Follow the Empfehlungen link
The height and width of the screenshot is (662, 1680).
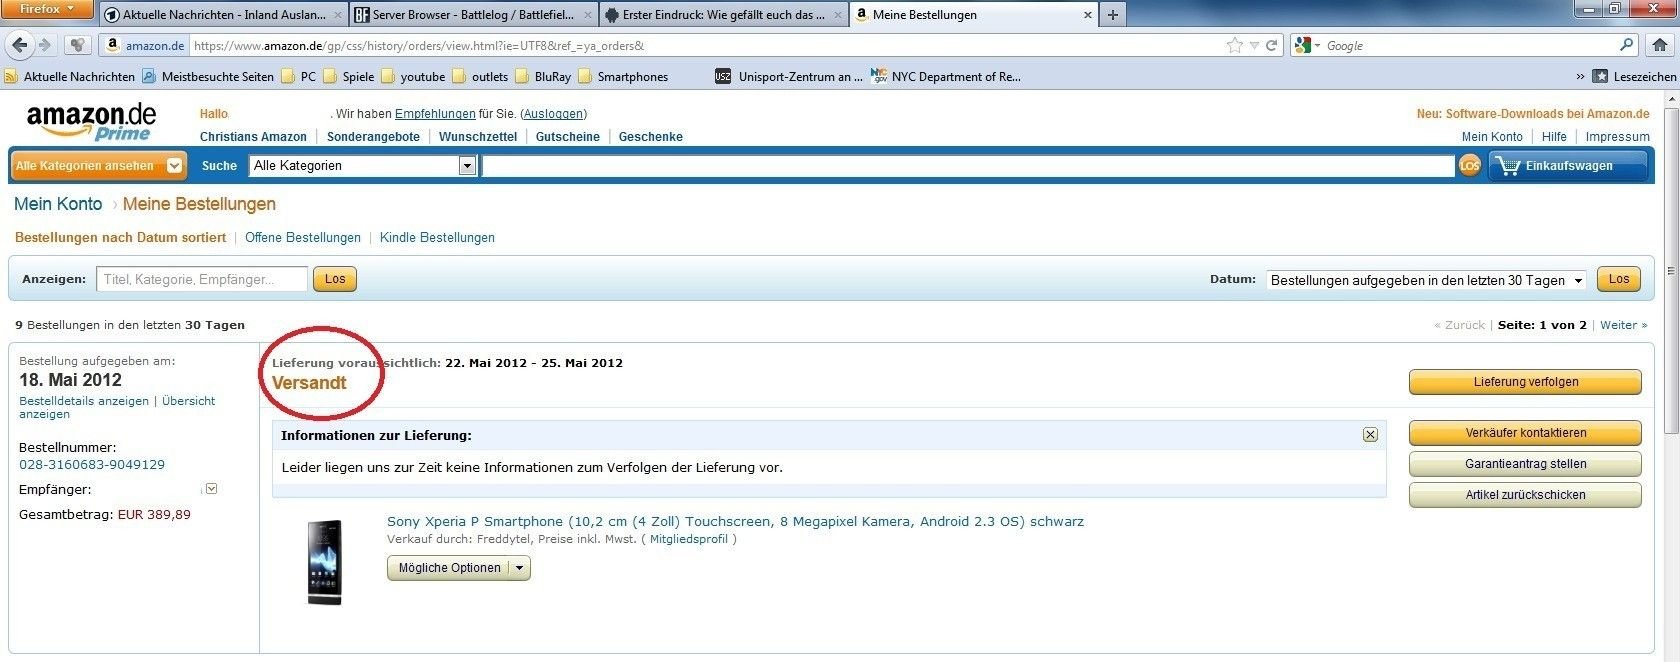[435, 114]
